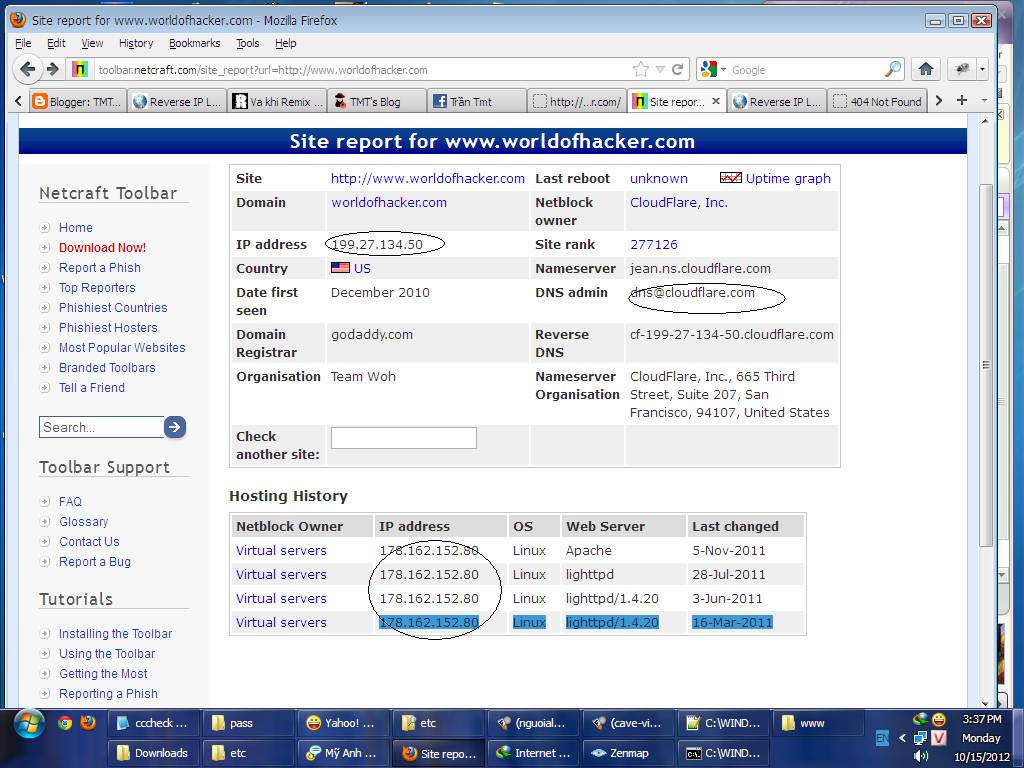
Task: Select the lighttpd/1.4.20 cell dated 3-Jun-2011
Action: pos(612,598)
